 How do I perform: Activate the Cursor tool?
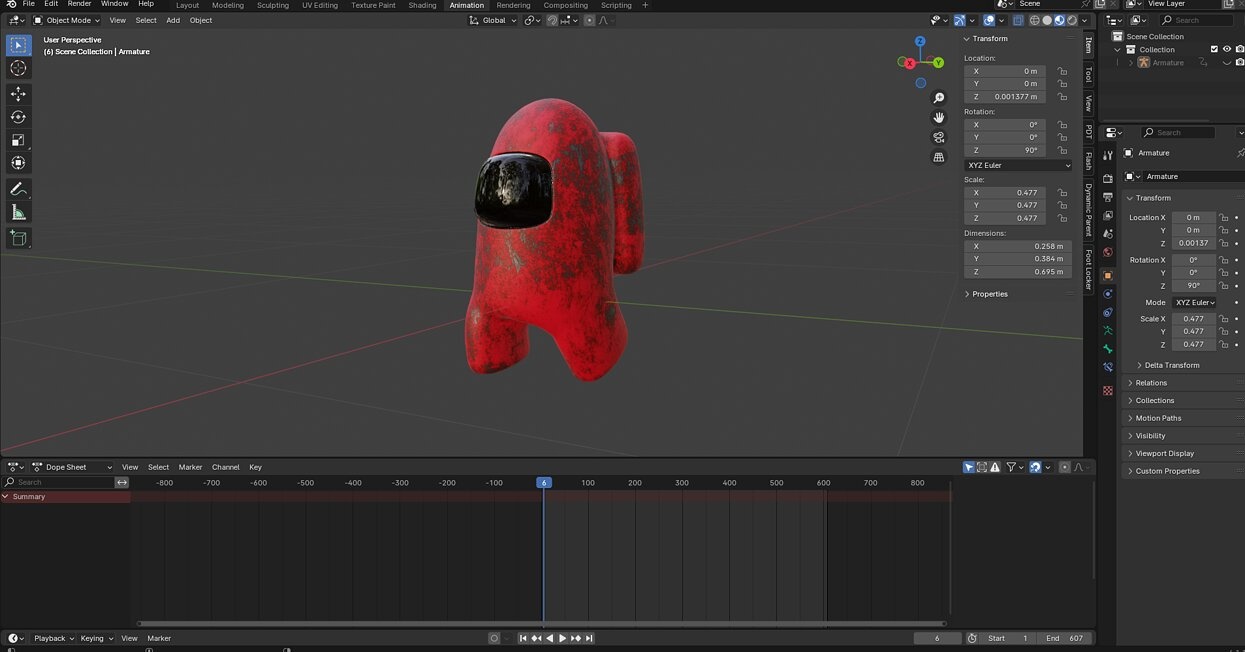pyautogui.click(x=18, y=68)
